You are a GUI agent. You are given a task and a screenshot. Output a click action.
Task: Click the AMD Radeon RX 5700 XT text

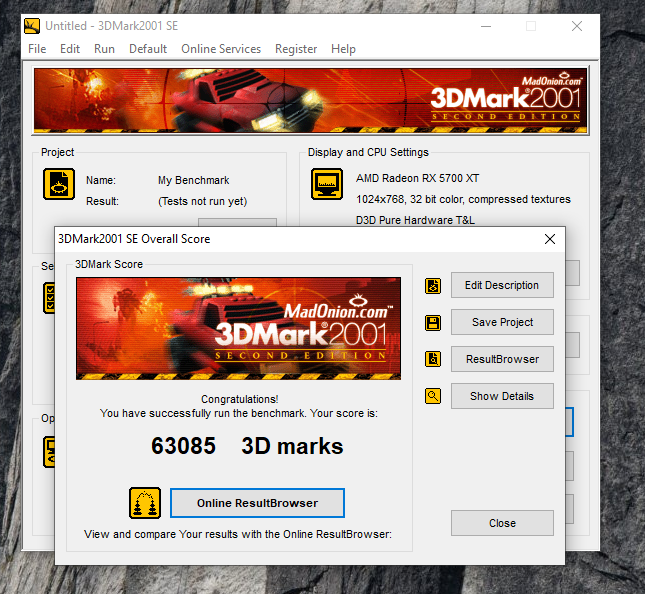coord(418,178)
